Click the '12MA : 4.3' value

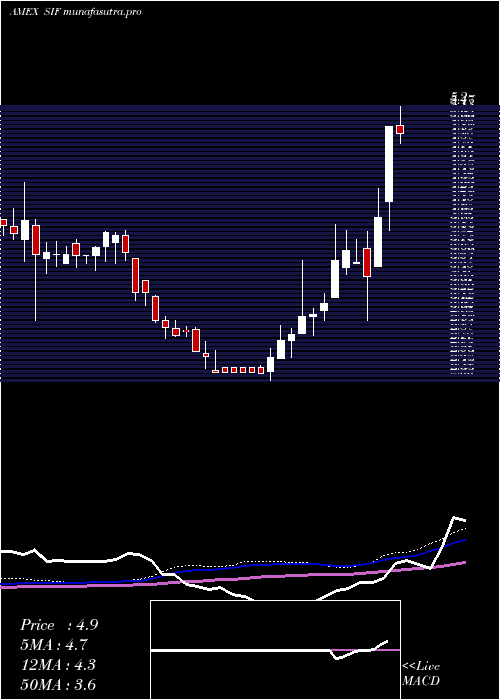(58, 665)
